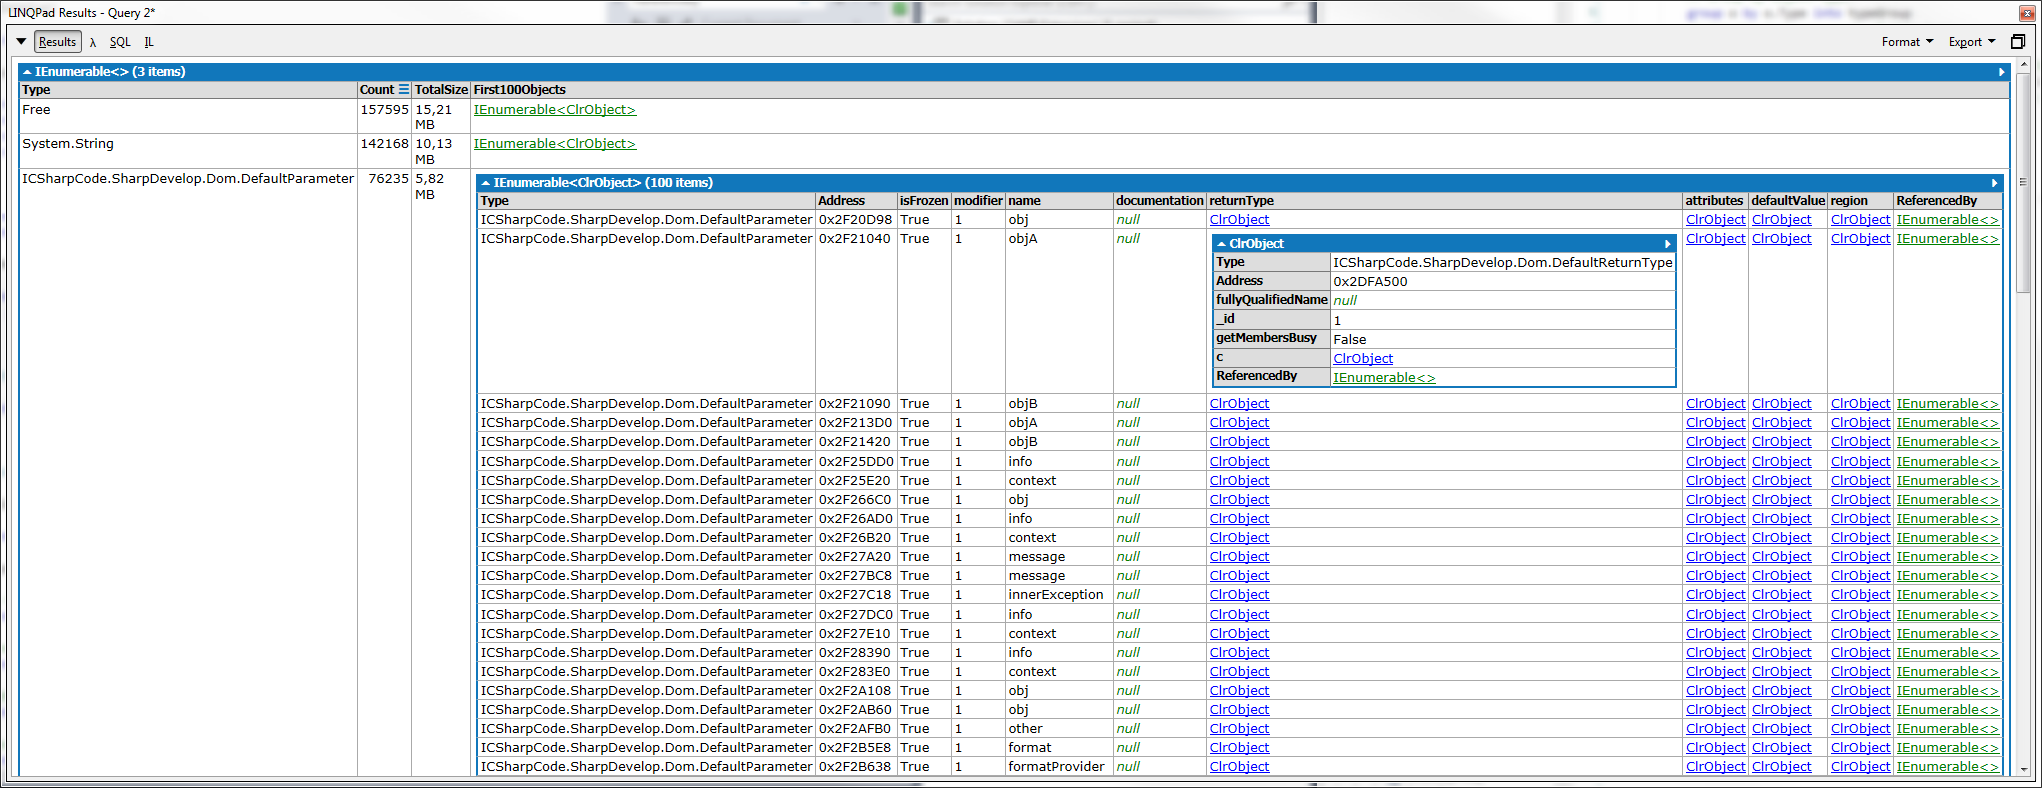Click the scrollbar up arrow
The image size is (2042, 788).
[2025, 63]
